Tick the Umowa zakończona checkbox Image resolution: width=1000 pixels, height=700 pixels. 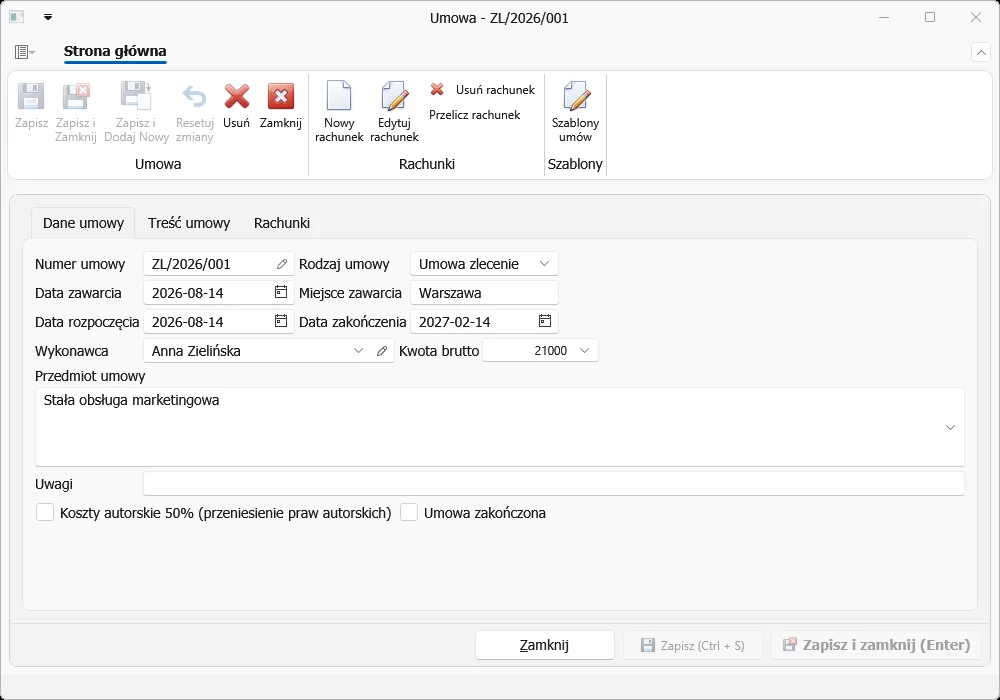click(409, 513)
